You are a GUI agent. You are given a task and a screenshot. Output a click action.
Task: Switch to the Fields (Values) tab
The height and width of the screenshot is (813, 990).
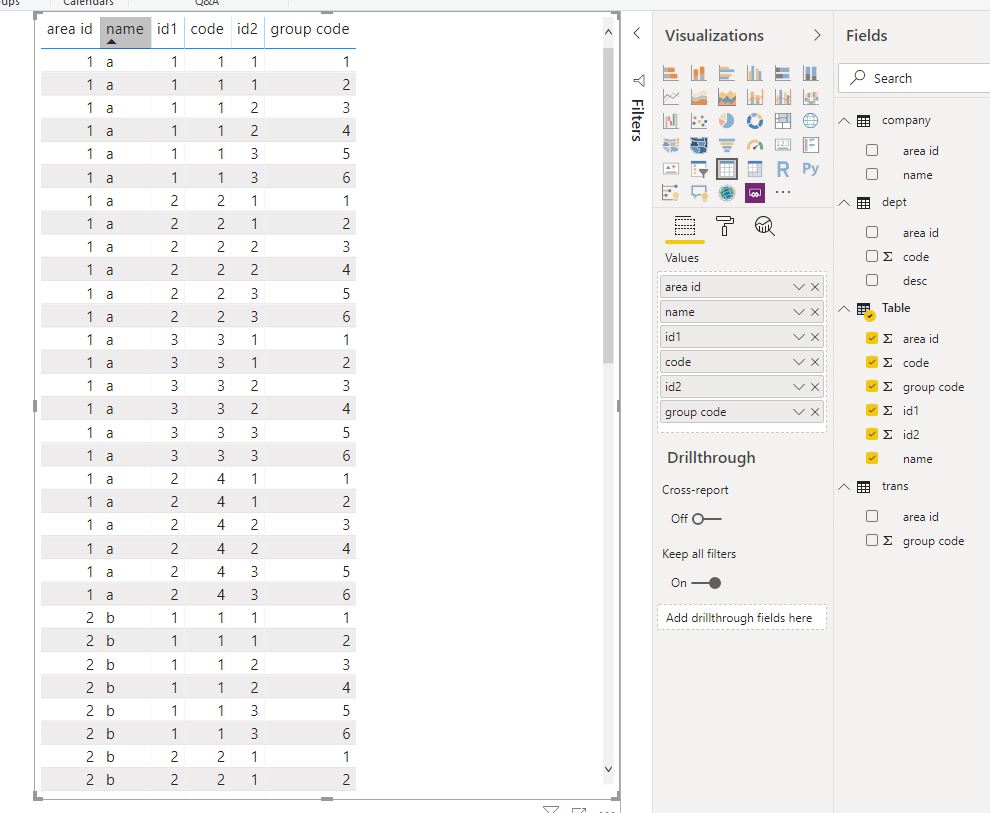coord(684,226)
